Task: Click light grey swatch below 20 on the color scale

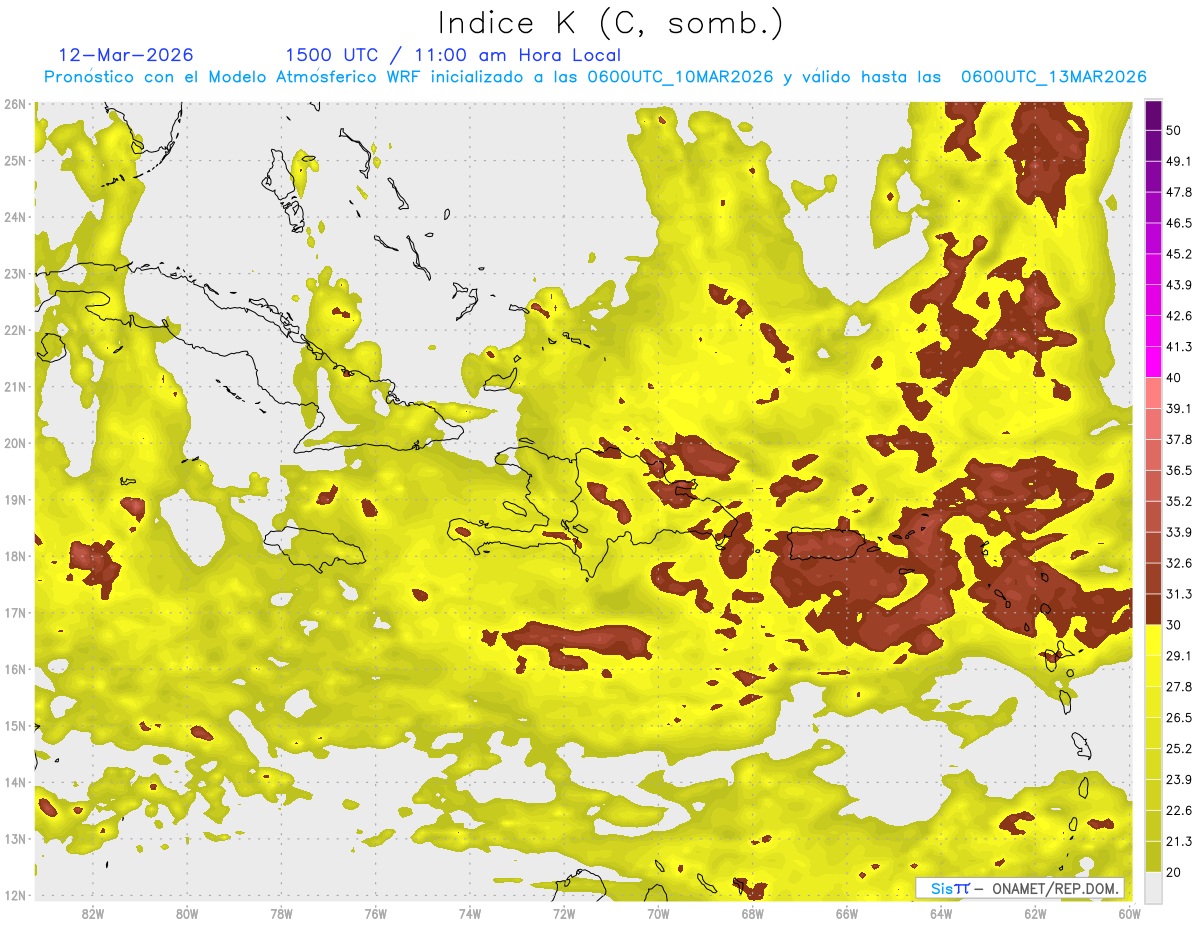Action: click(1153, 886)
